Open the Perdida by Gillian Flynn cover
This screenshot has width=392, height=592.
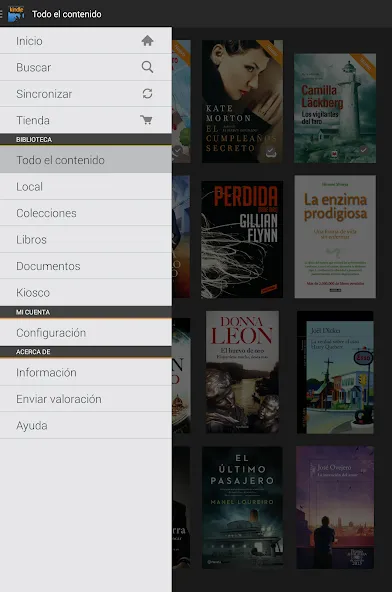point(242,239)
